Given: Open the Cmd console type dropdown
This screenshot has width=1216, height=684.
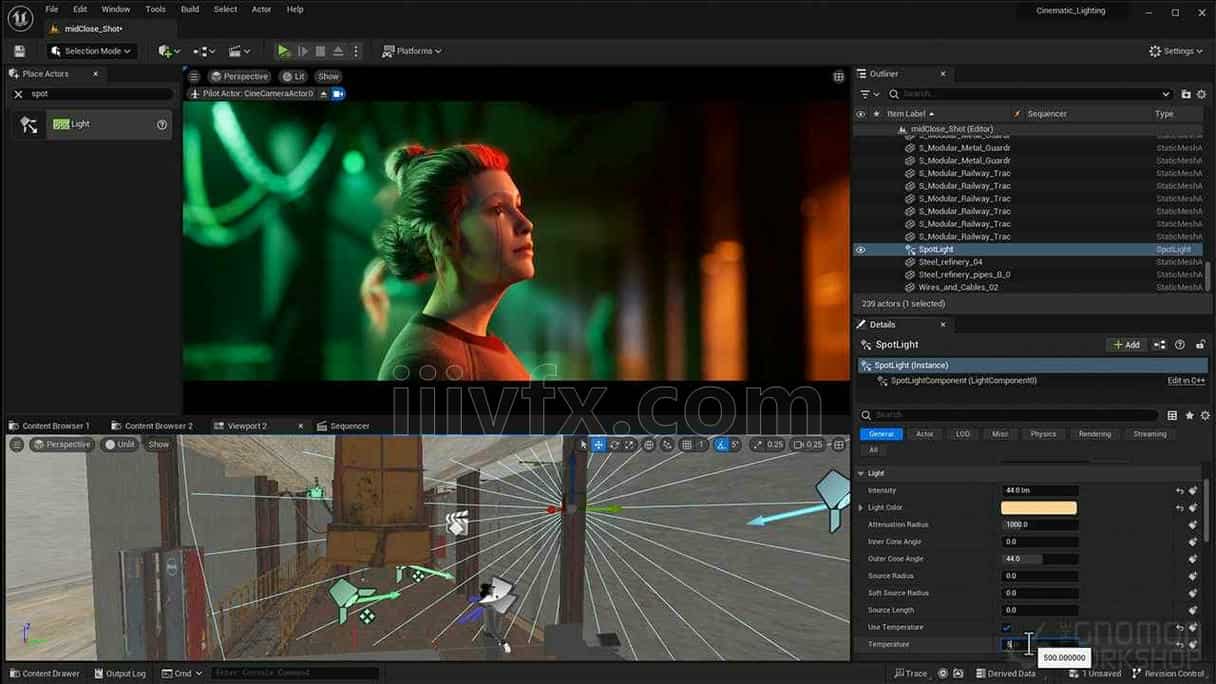Looking at the screenshot, I should [x=183, y=674].
